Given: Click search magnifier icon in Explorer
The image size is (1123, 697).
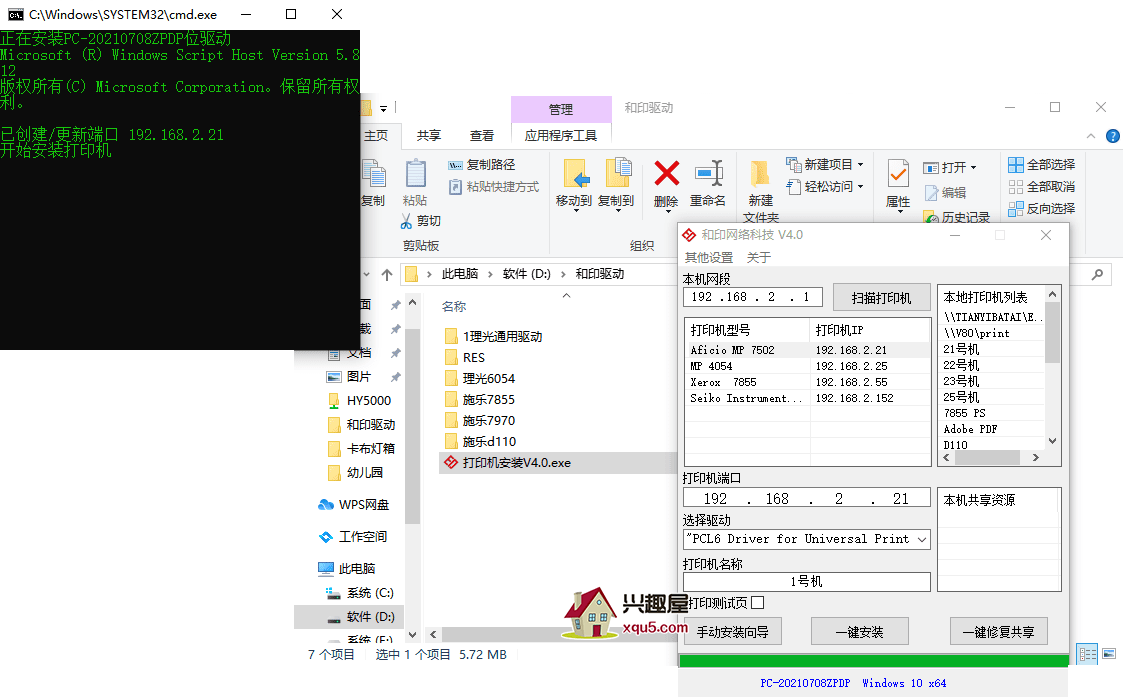Looking at the screenshot, I should pyautogui.click(x=1097, y=274).
